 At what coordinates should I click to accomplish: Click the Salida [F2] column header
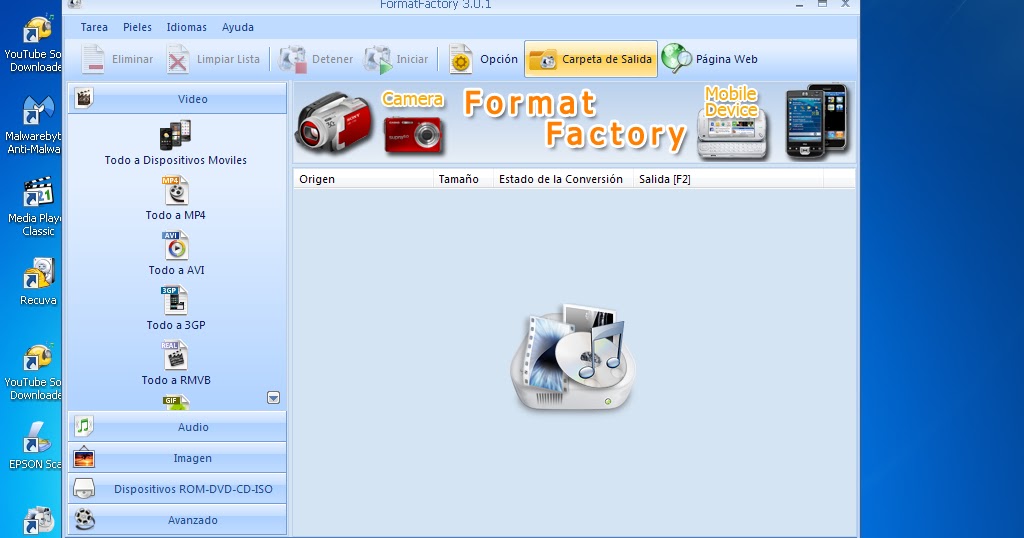click(728, 179)
